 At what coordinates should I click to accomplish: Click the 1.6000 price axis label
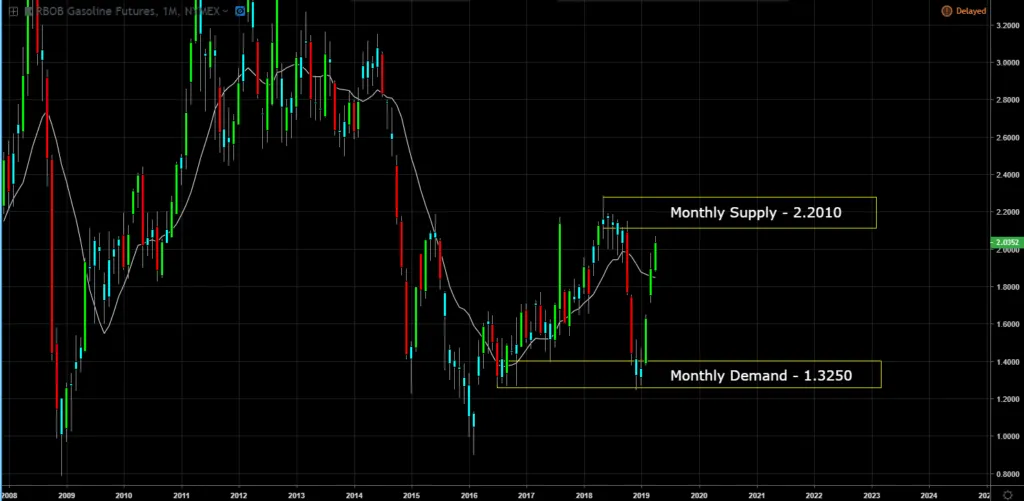tap(1006, 324)
